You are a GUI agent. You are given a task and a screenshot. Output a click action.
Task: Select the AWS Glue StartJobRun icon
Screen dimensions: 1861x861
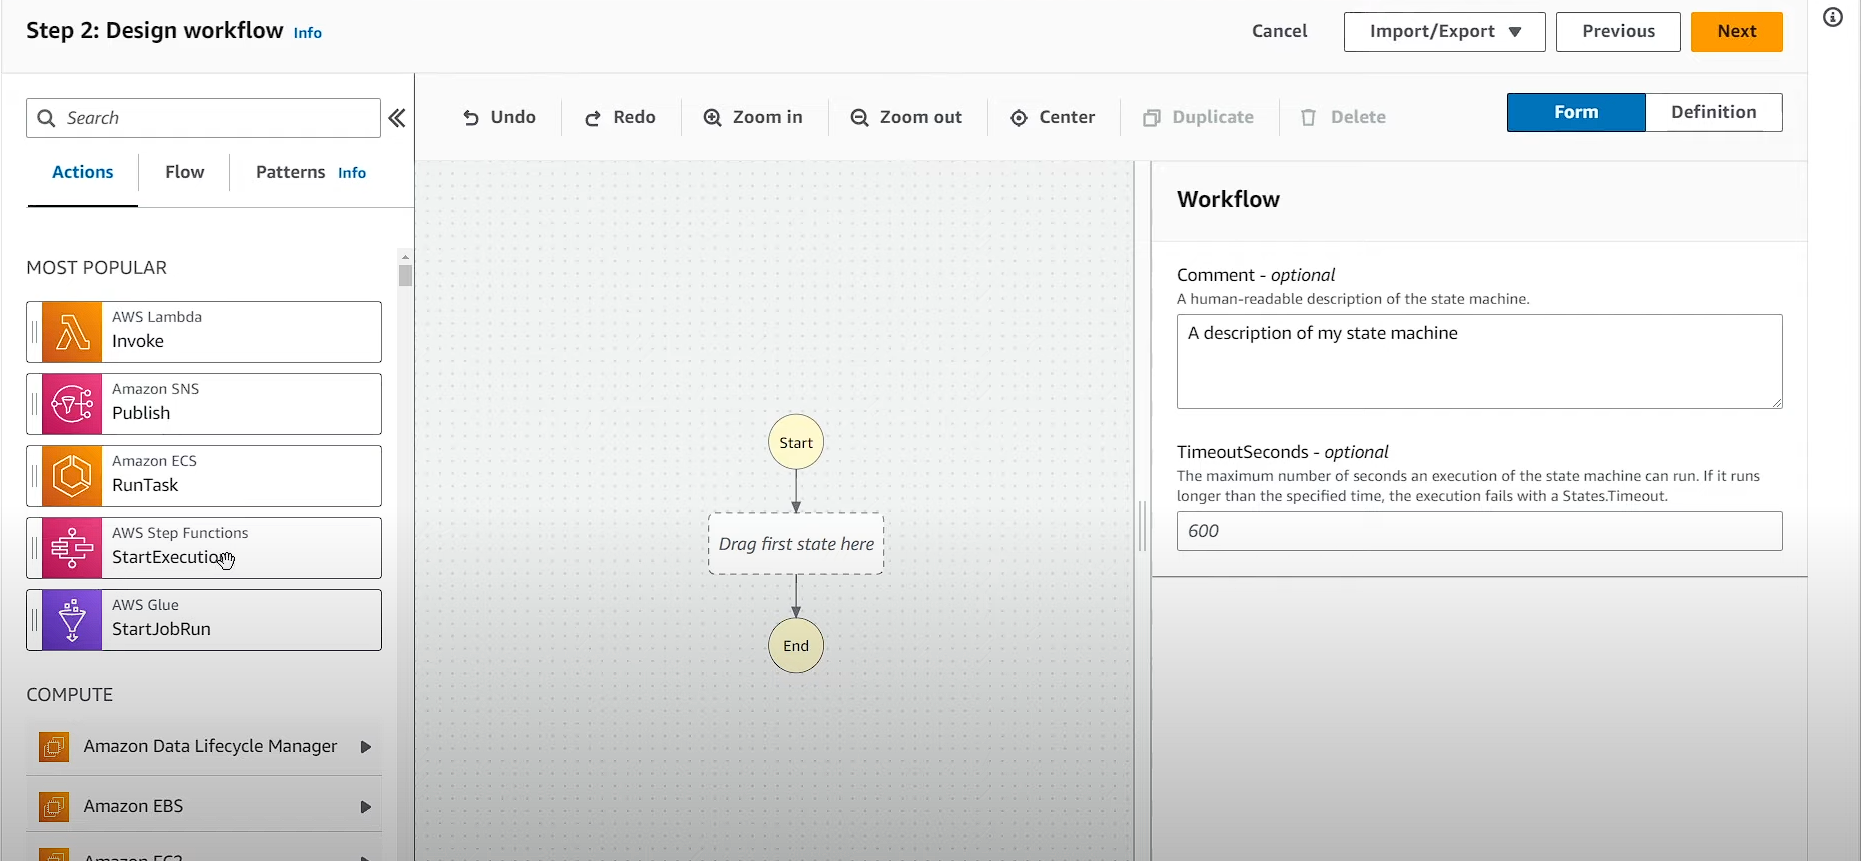[x=72, y=620]
